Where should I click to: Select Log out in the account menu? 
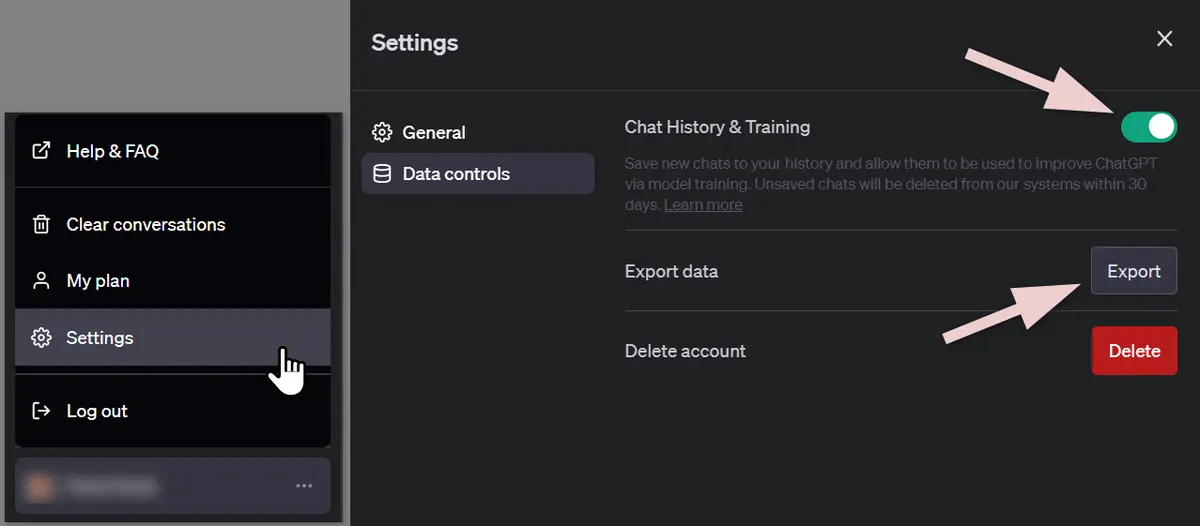click(x=173, y=411)
